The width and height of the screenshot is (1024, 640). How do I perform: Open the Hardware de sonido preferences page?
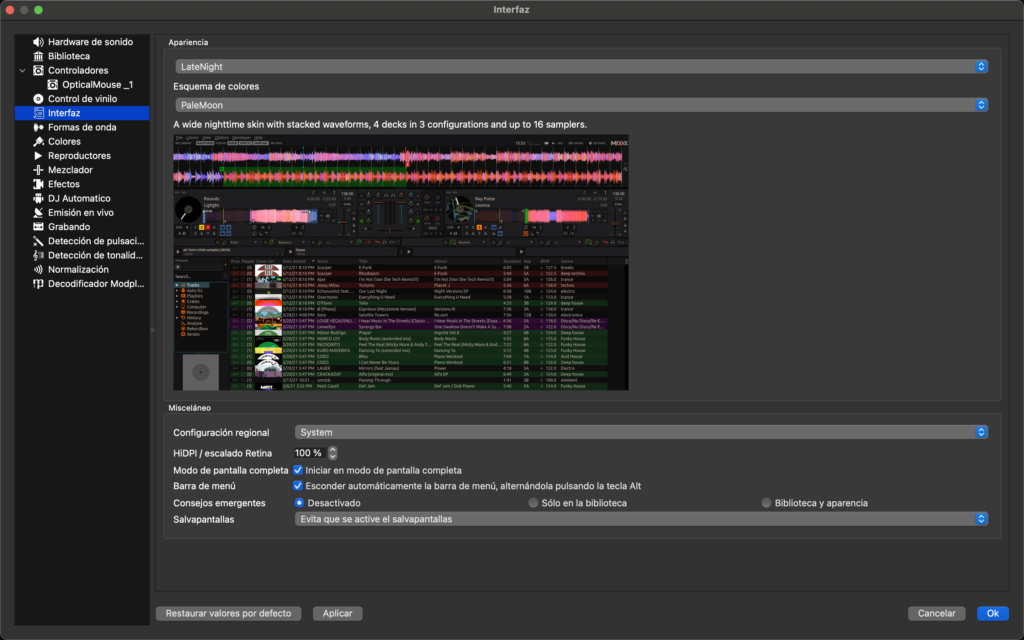(x=90, y=42)
